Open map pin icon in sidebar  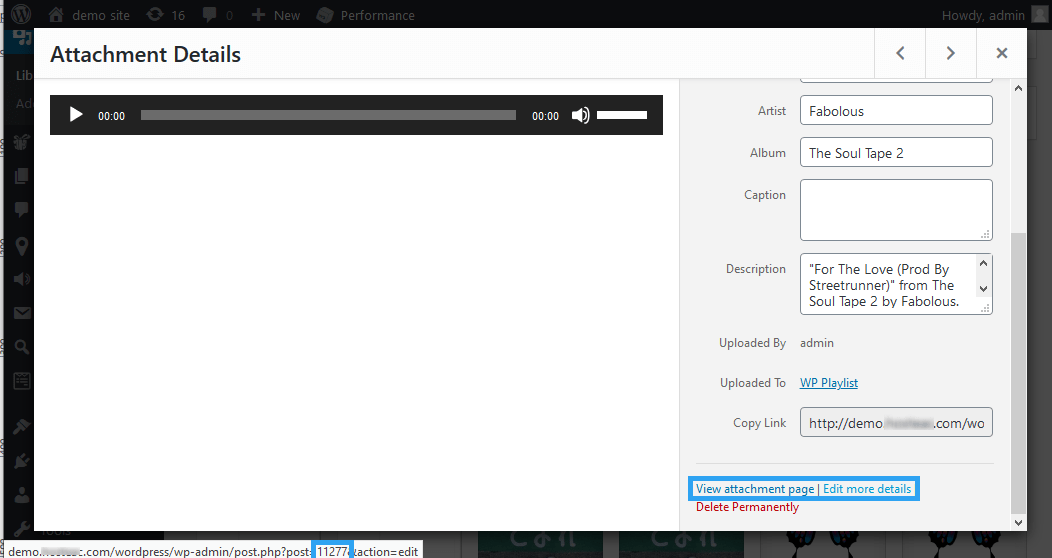coord(21,246)
